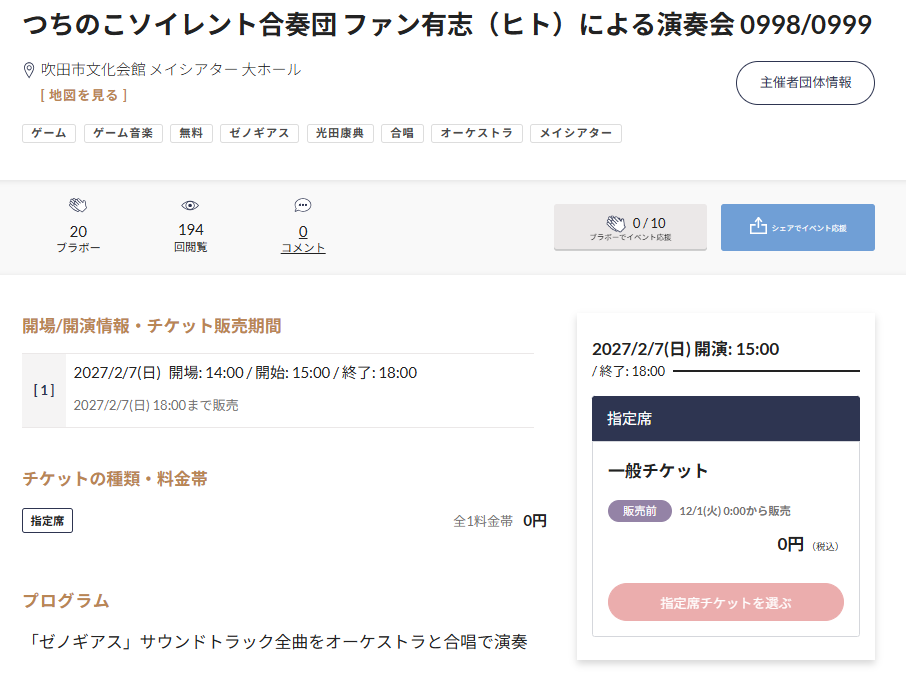Open the 地図を見る map link
The height and width of the screenshot is (692, 906).
click(x=84, y=95)
